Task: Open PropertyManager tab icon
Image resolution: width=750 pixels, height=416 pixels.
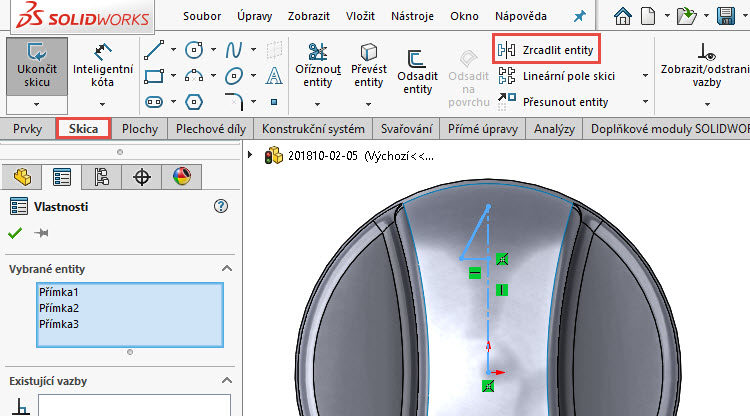Action: click(x=62, y=177)
